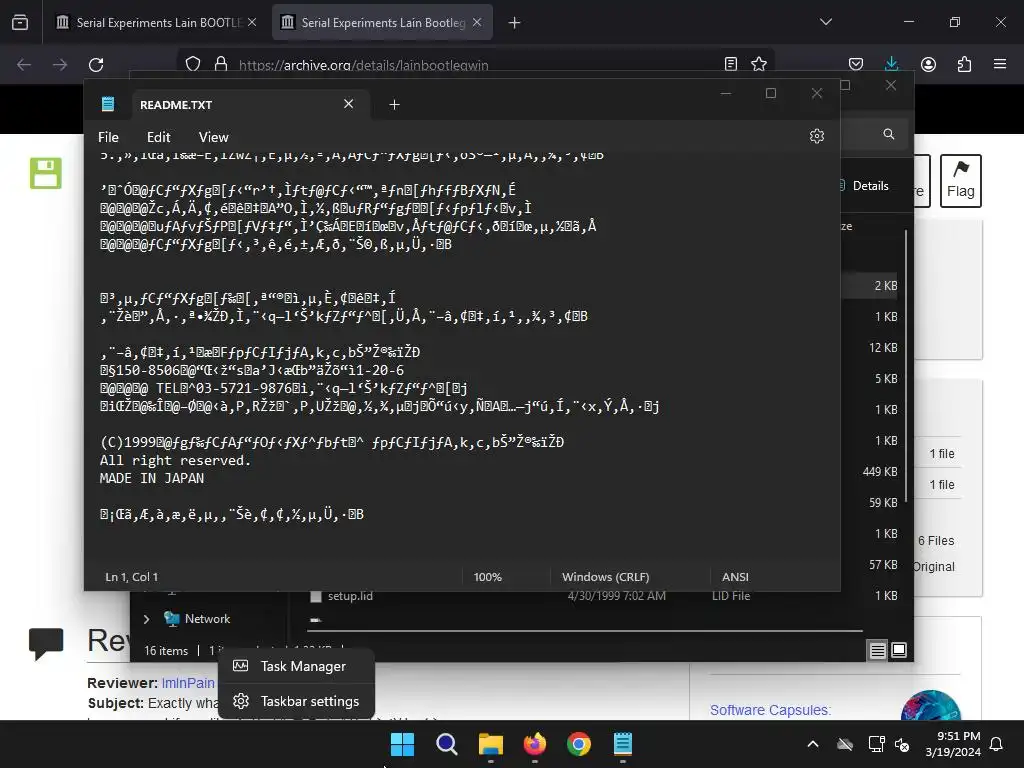Image resolution: width=1024 pixels, height=768 pixels.
Task: Go back in Firefox
Action: 24,64
